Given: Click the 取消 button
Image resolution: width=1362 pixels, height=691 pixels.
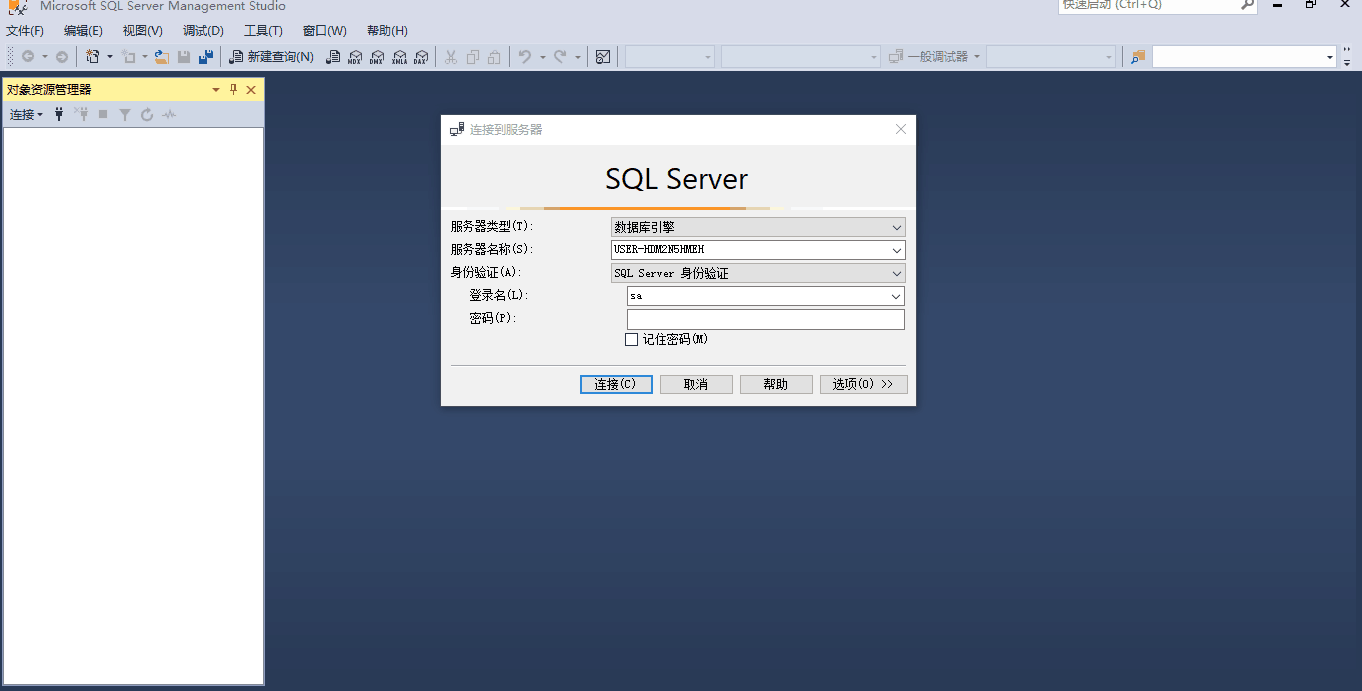Looking at the screenshot, I should (x=696, y=385).
